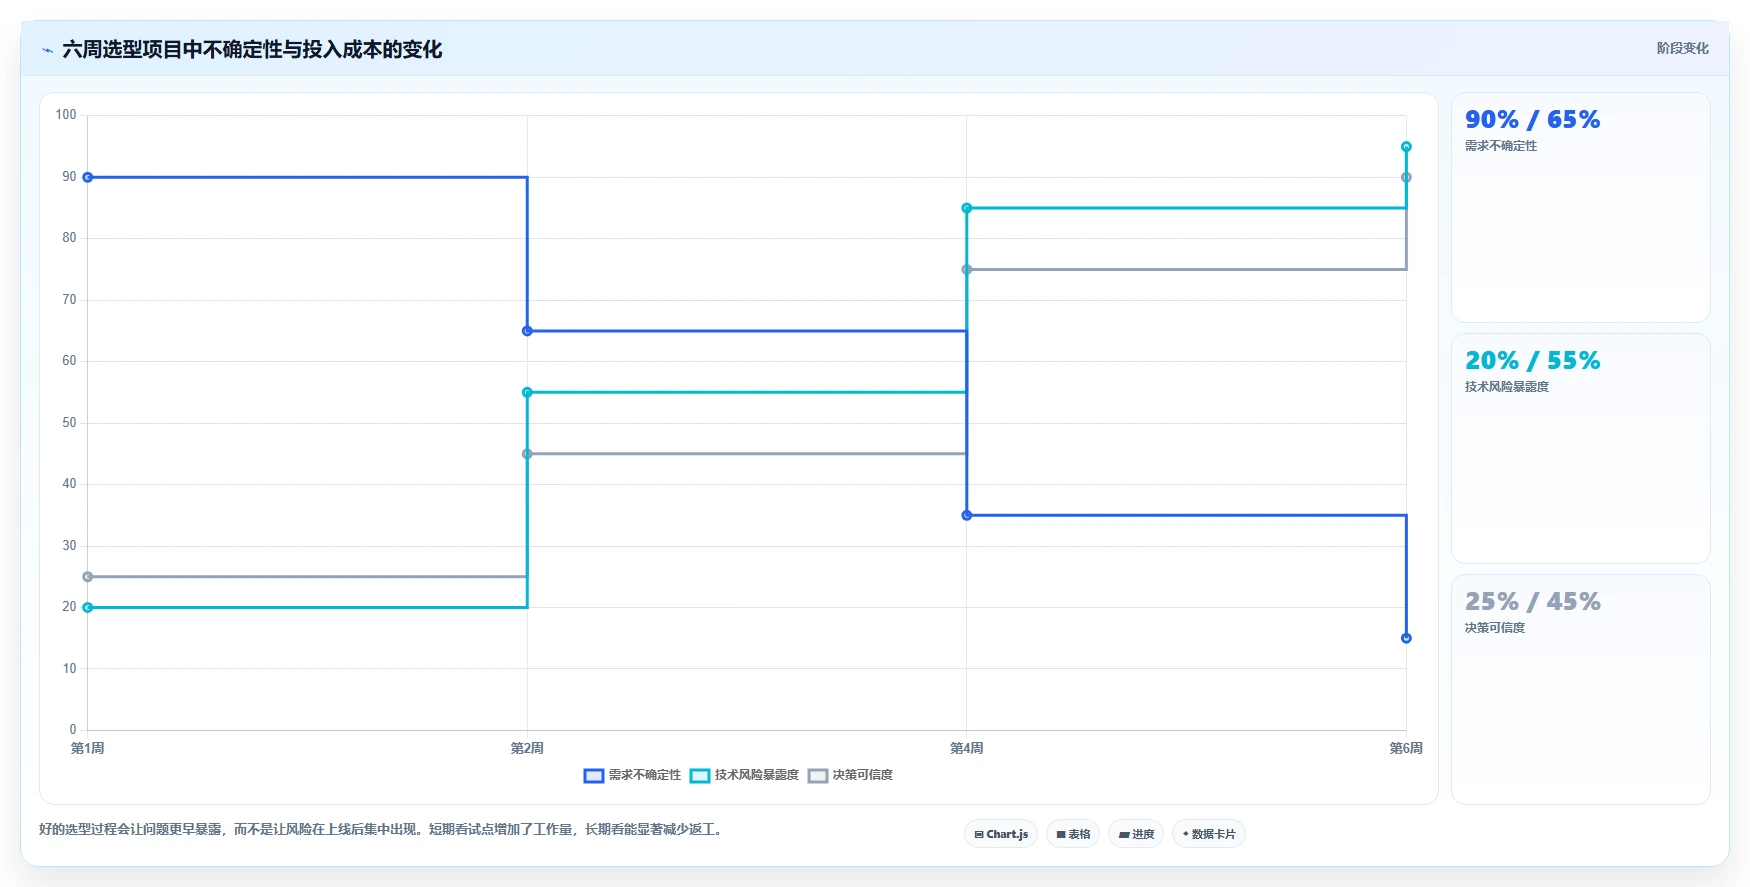Select the gray data point at 45 on 第2周

pyautogui.click(x=527, y=454)
